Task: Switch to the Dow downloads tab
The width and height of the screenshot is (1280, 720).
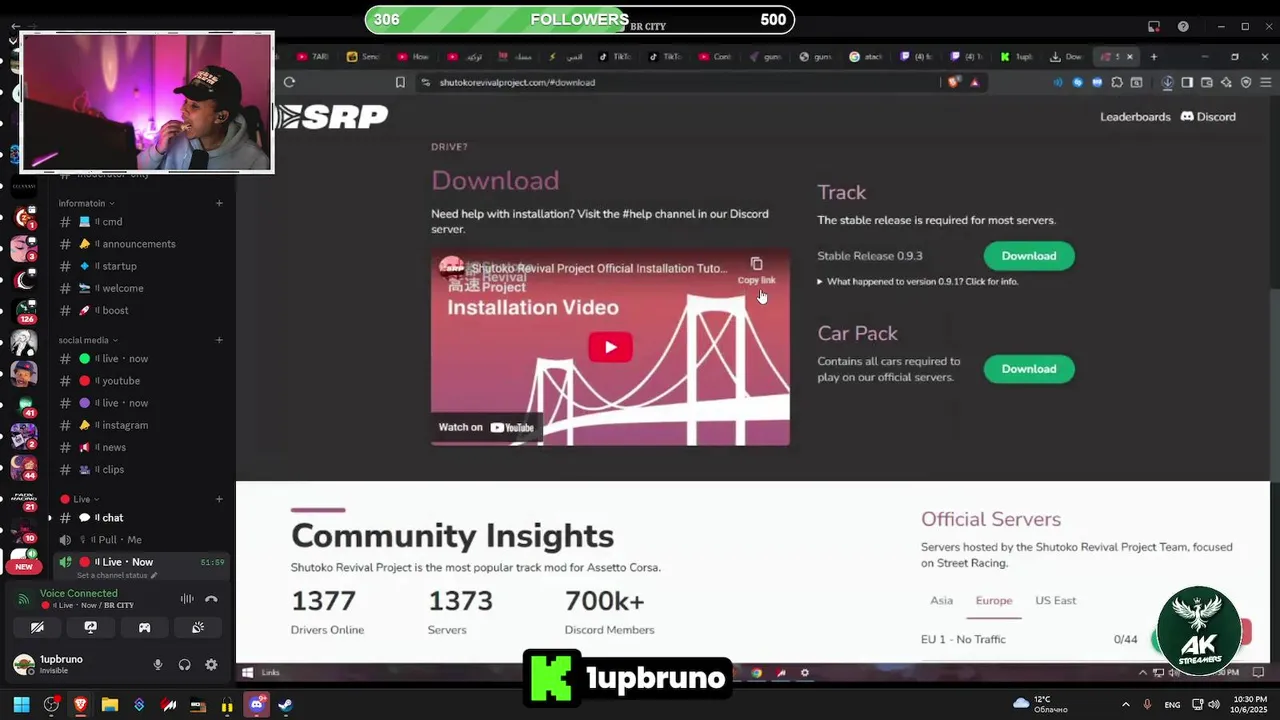Action: pyautogui.click(x=1066, y=57)
